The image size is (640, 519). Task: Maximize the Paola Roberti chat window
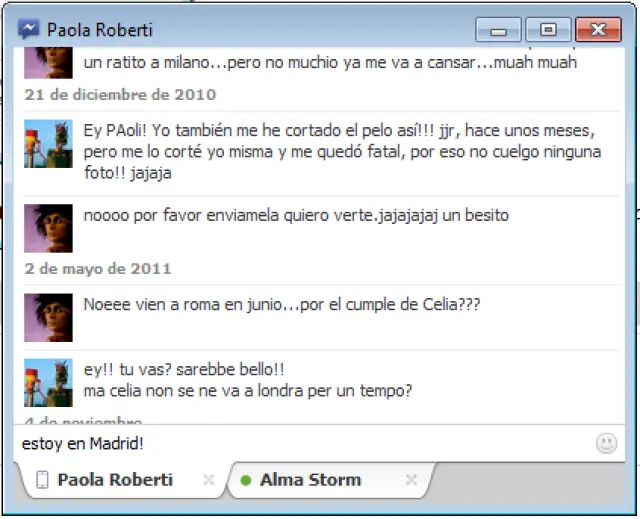click(x=548, y=29)
